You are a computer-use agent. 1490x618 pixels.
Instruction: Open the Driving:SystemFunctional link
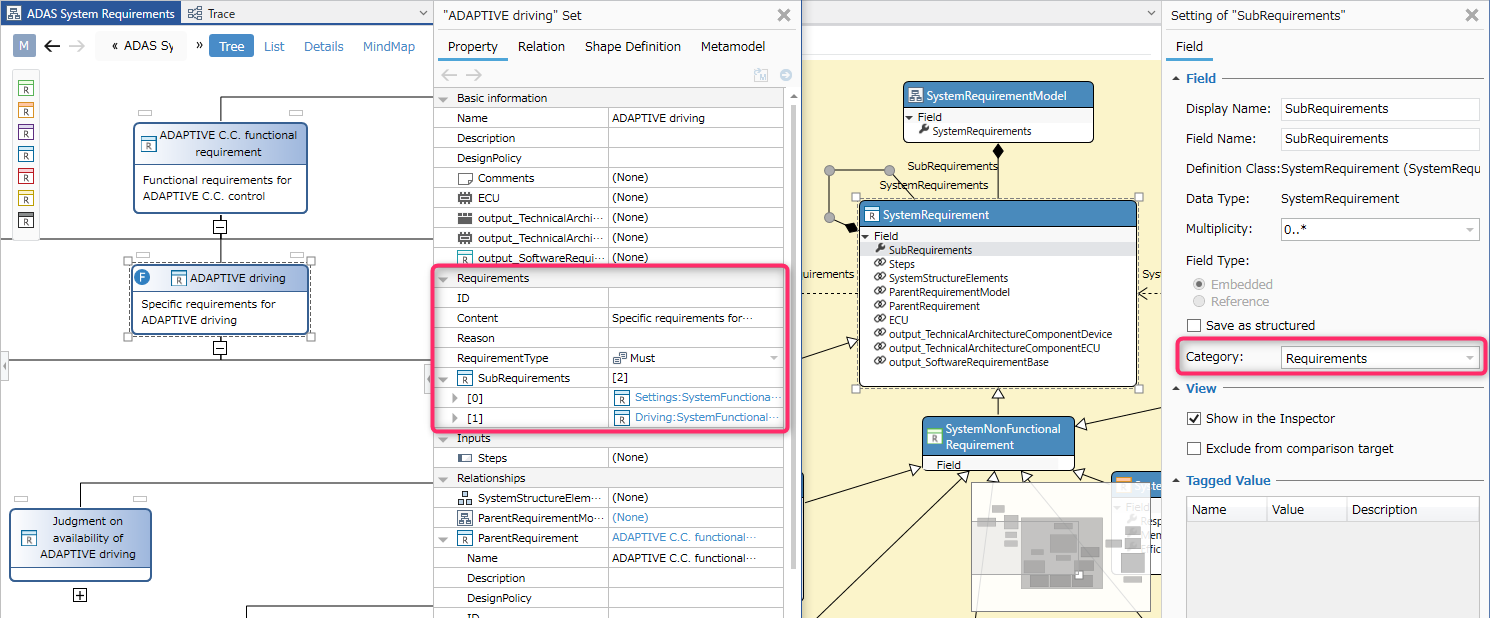[707, 418]
